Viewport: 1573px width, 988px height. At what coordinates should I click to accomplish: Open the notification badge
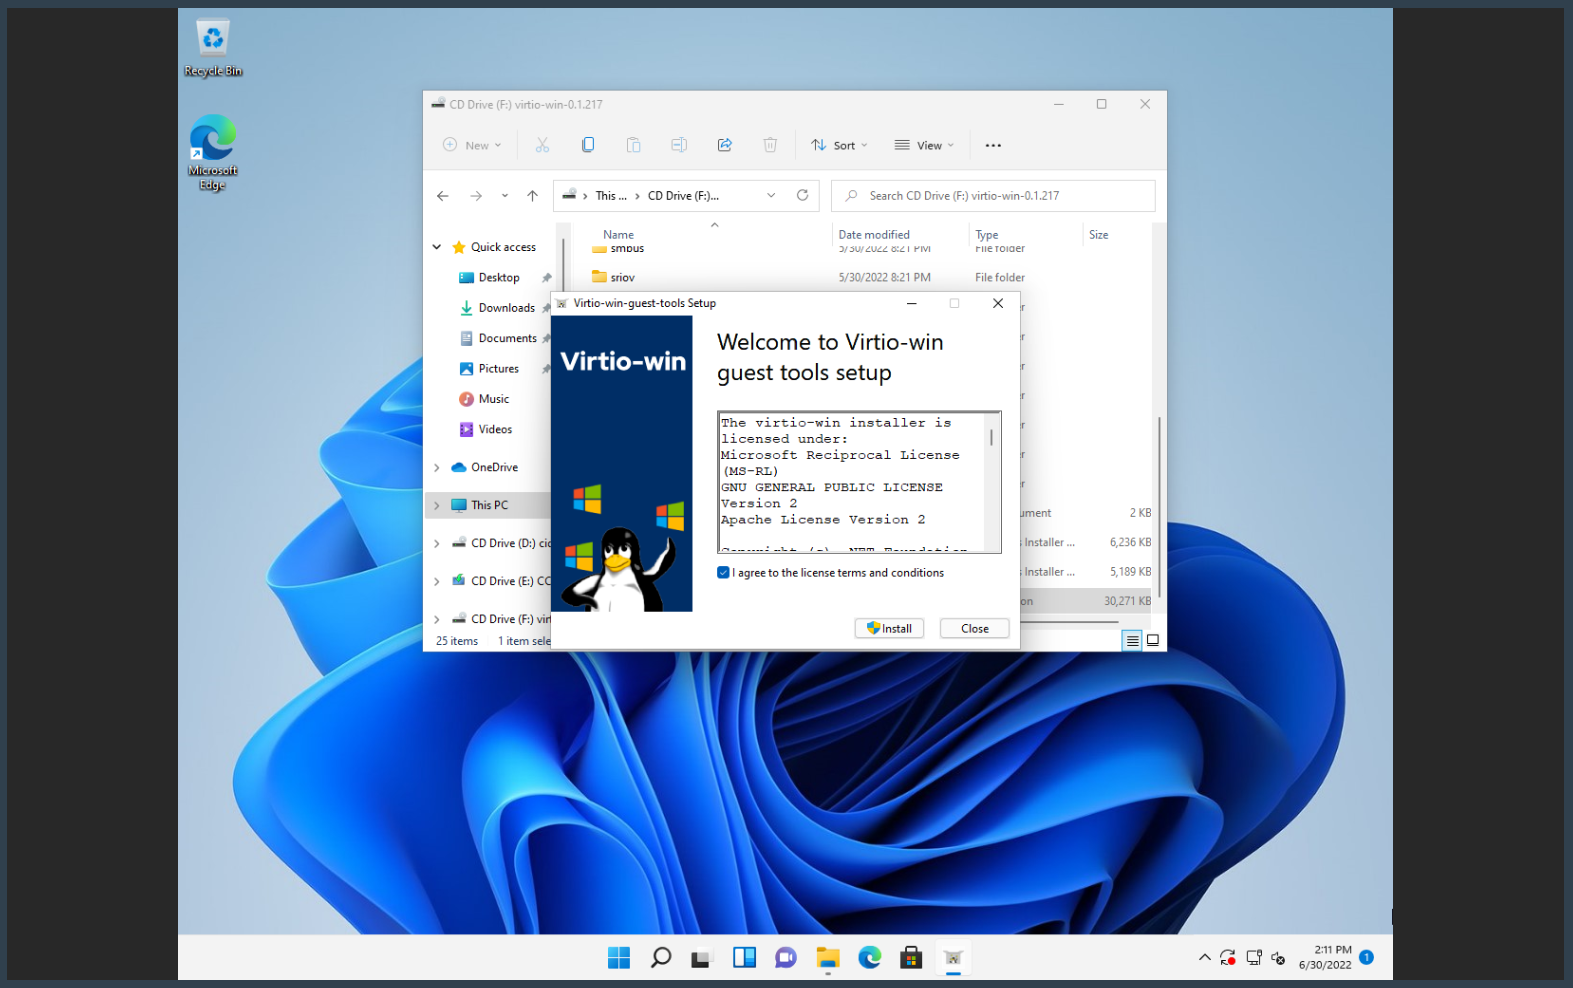click(1366, 957)
